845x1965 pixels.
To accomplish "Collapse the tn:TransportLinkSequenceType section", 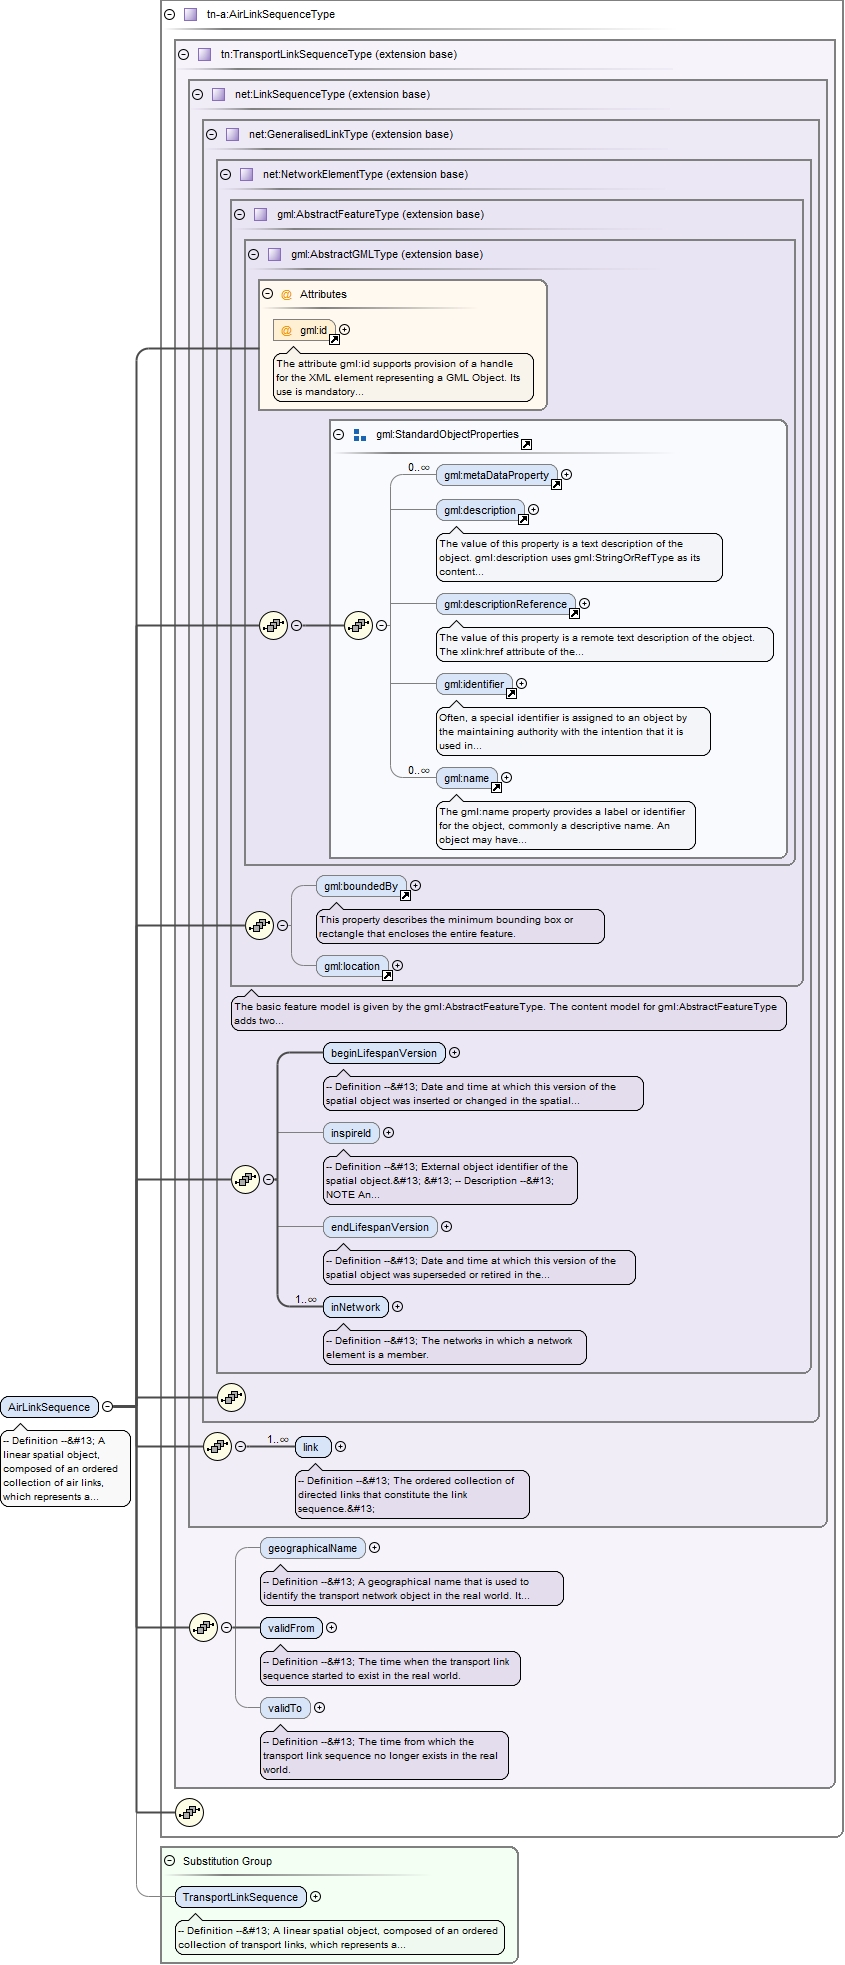I will (x=183, y=54).
